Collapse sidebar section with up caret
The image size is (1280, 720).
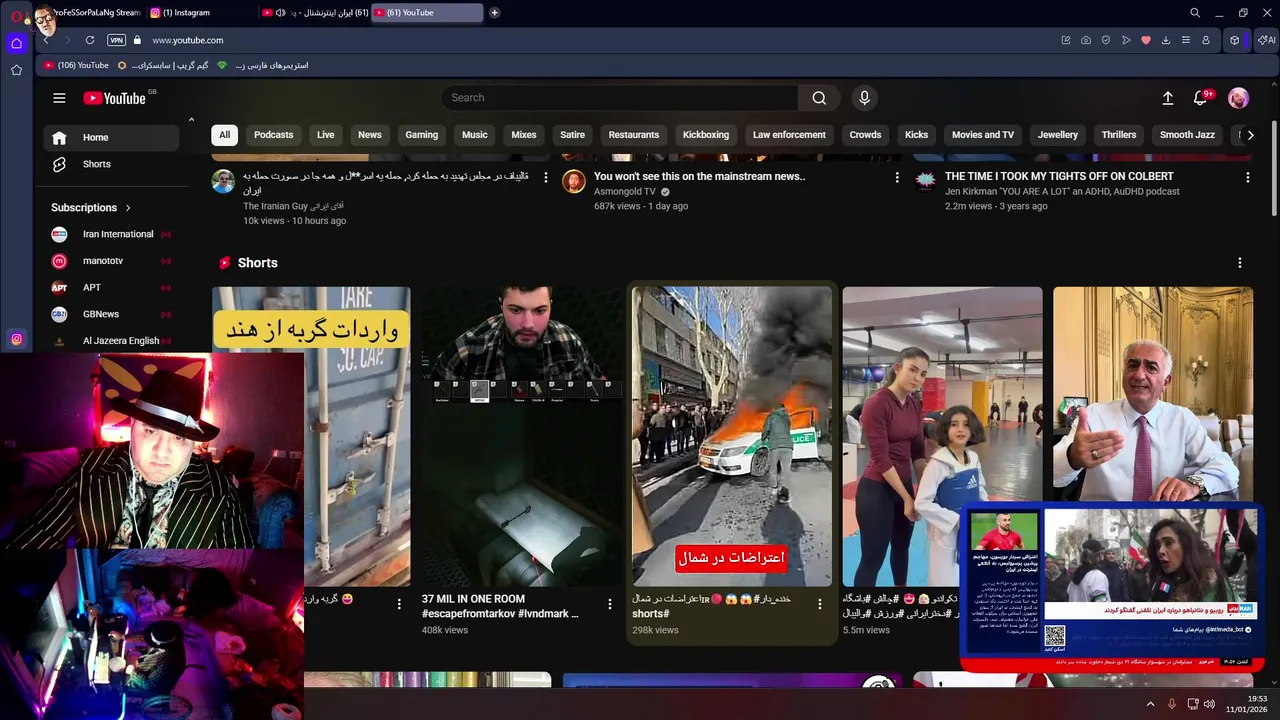[x=191, y=120]
